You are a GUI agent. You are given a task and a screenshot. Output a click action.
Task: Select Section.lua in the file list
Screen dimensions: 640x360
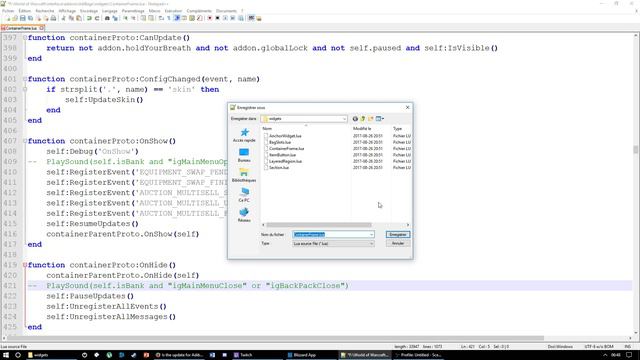(x=279, y=168)
